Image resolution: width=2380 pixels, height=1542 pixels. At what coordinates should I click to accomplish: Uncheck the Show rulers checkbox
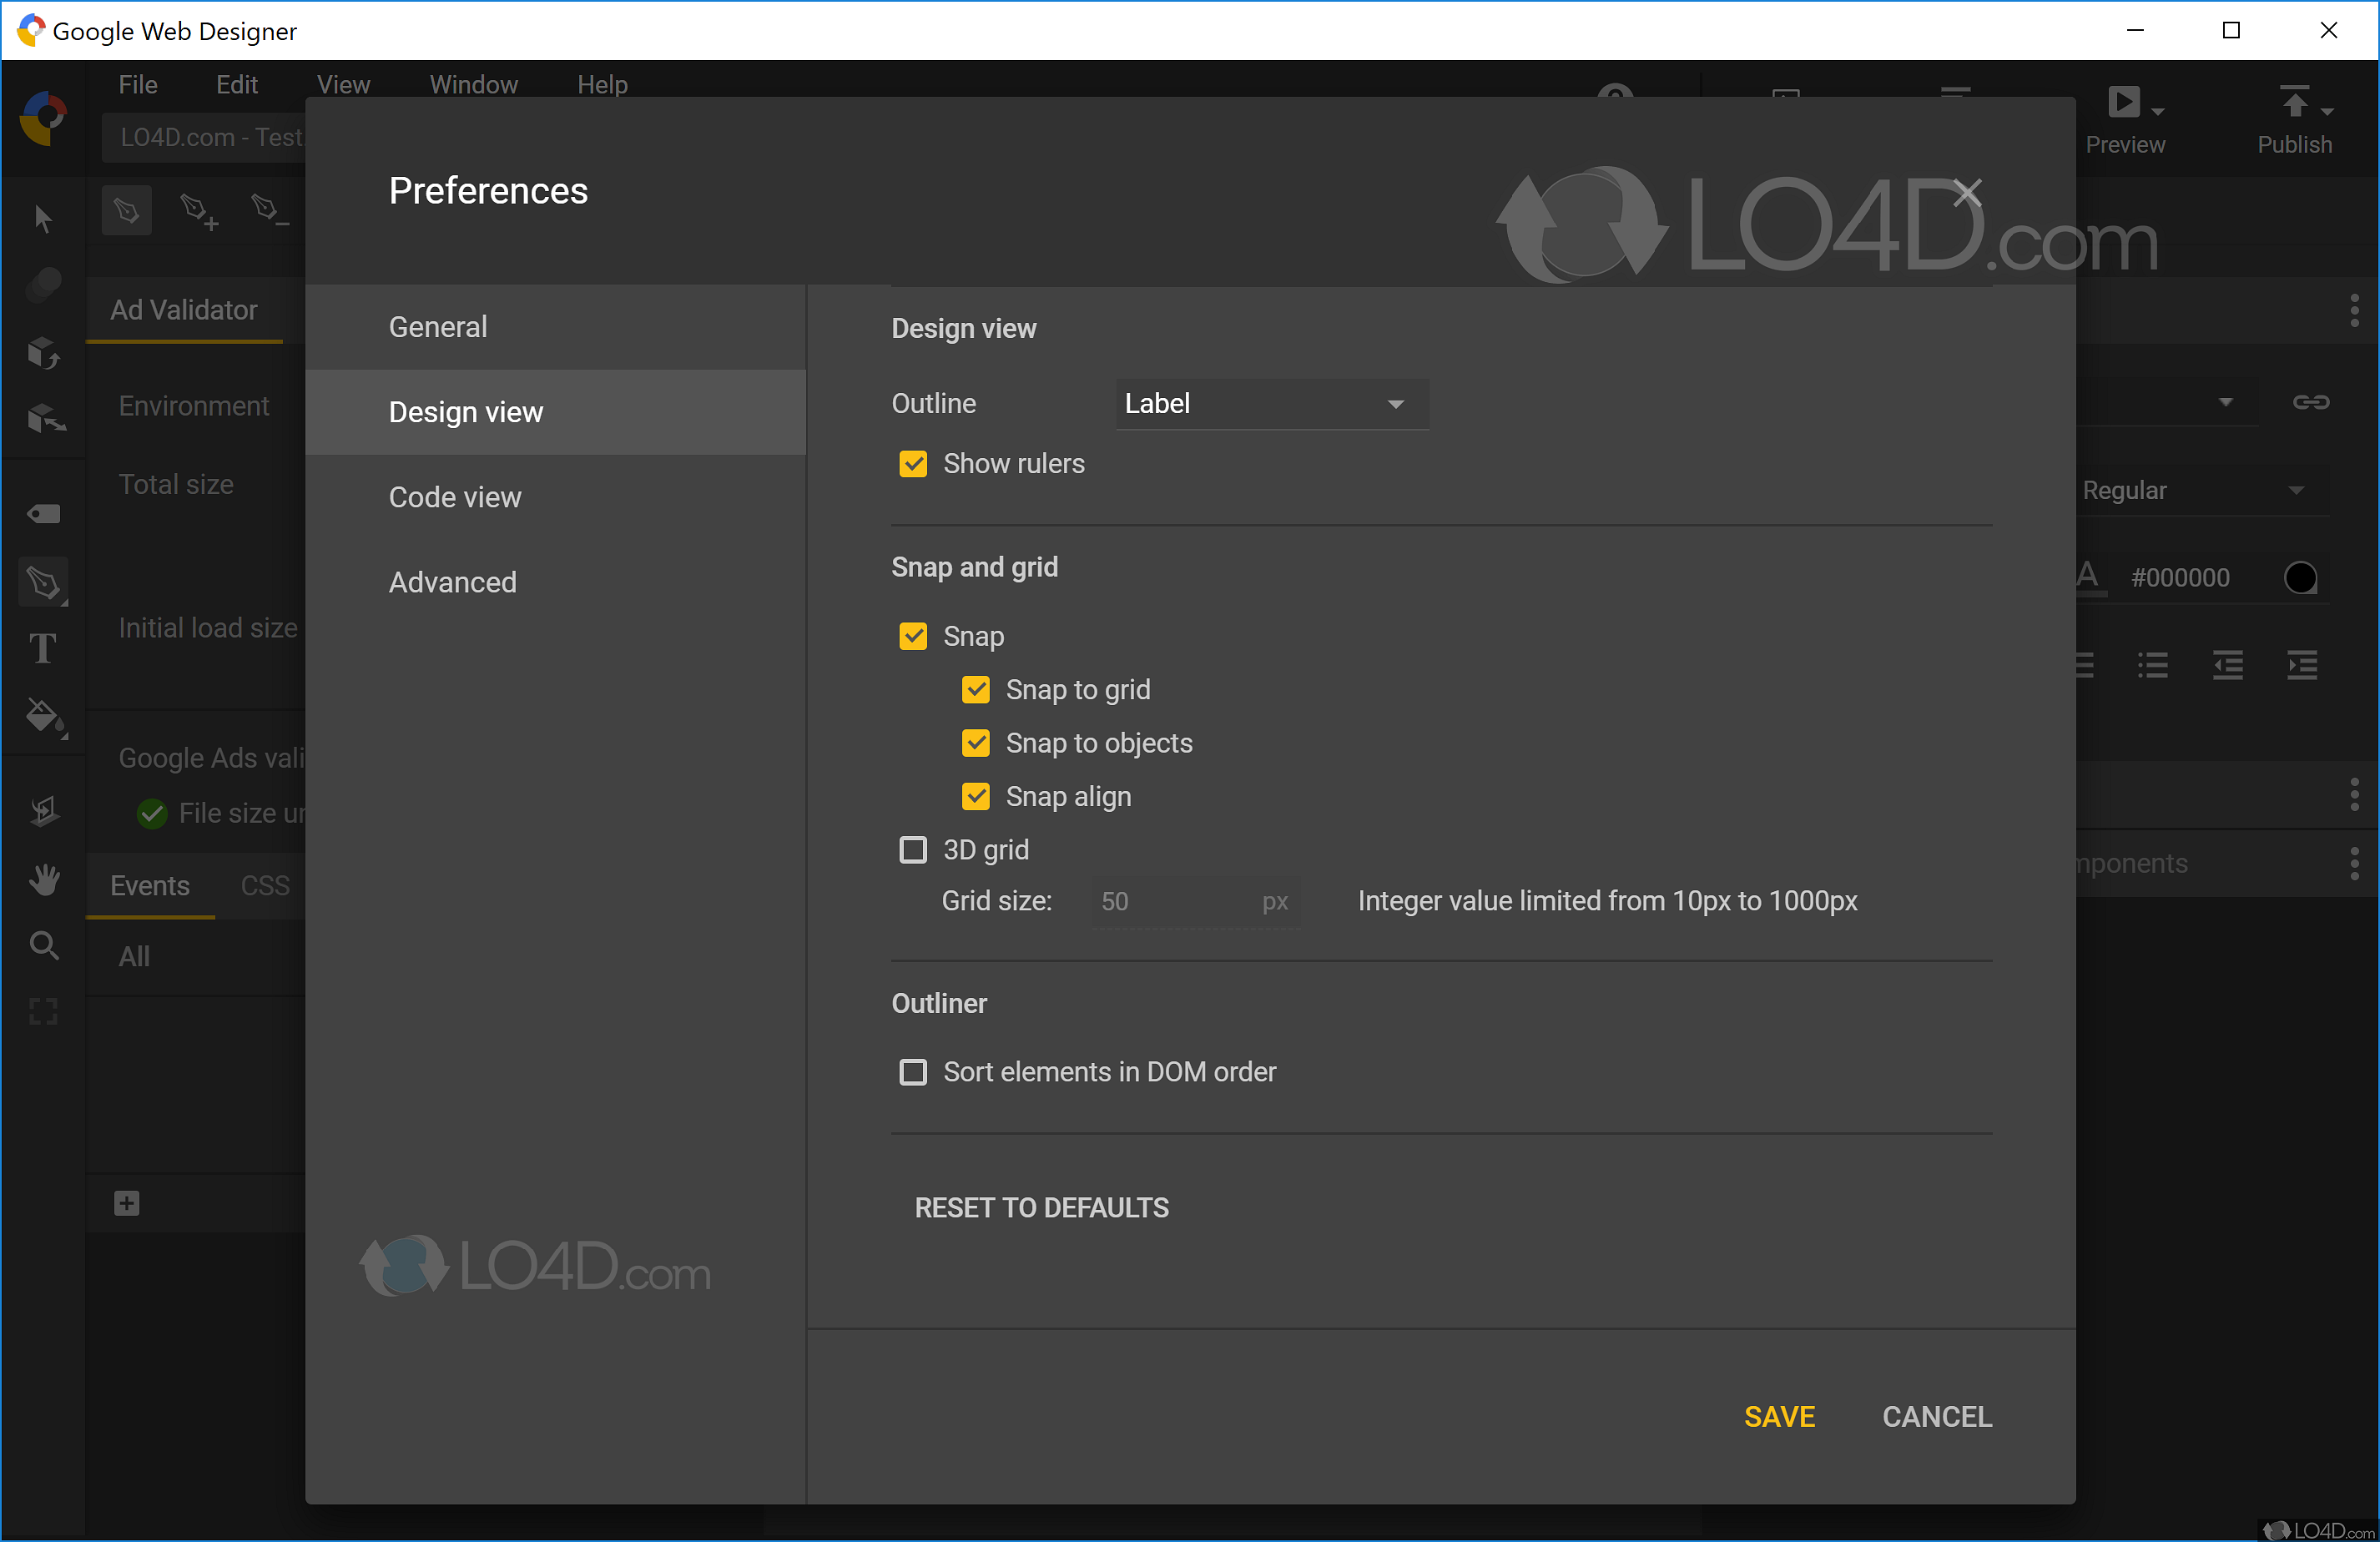pyautogui.click(x=913, y=464)
